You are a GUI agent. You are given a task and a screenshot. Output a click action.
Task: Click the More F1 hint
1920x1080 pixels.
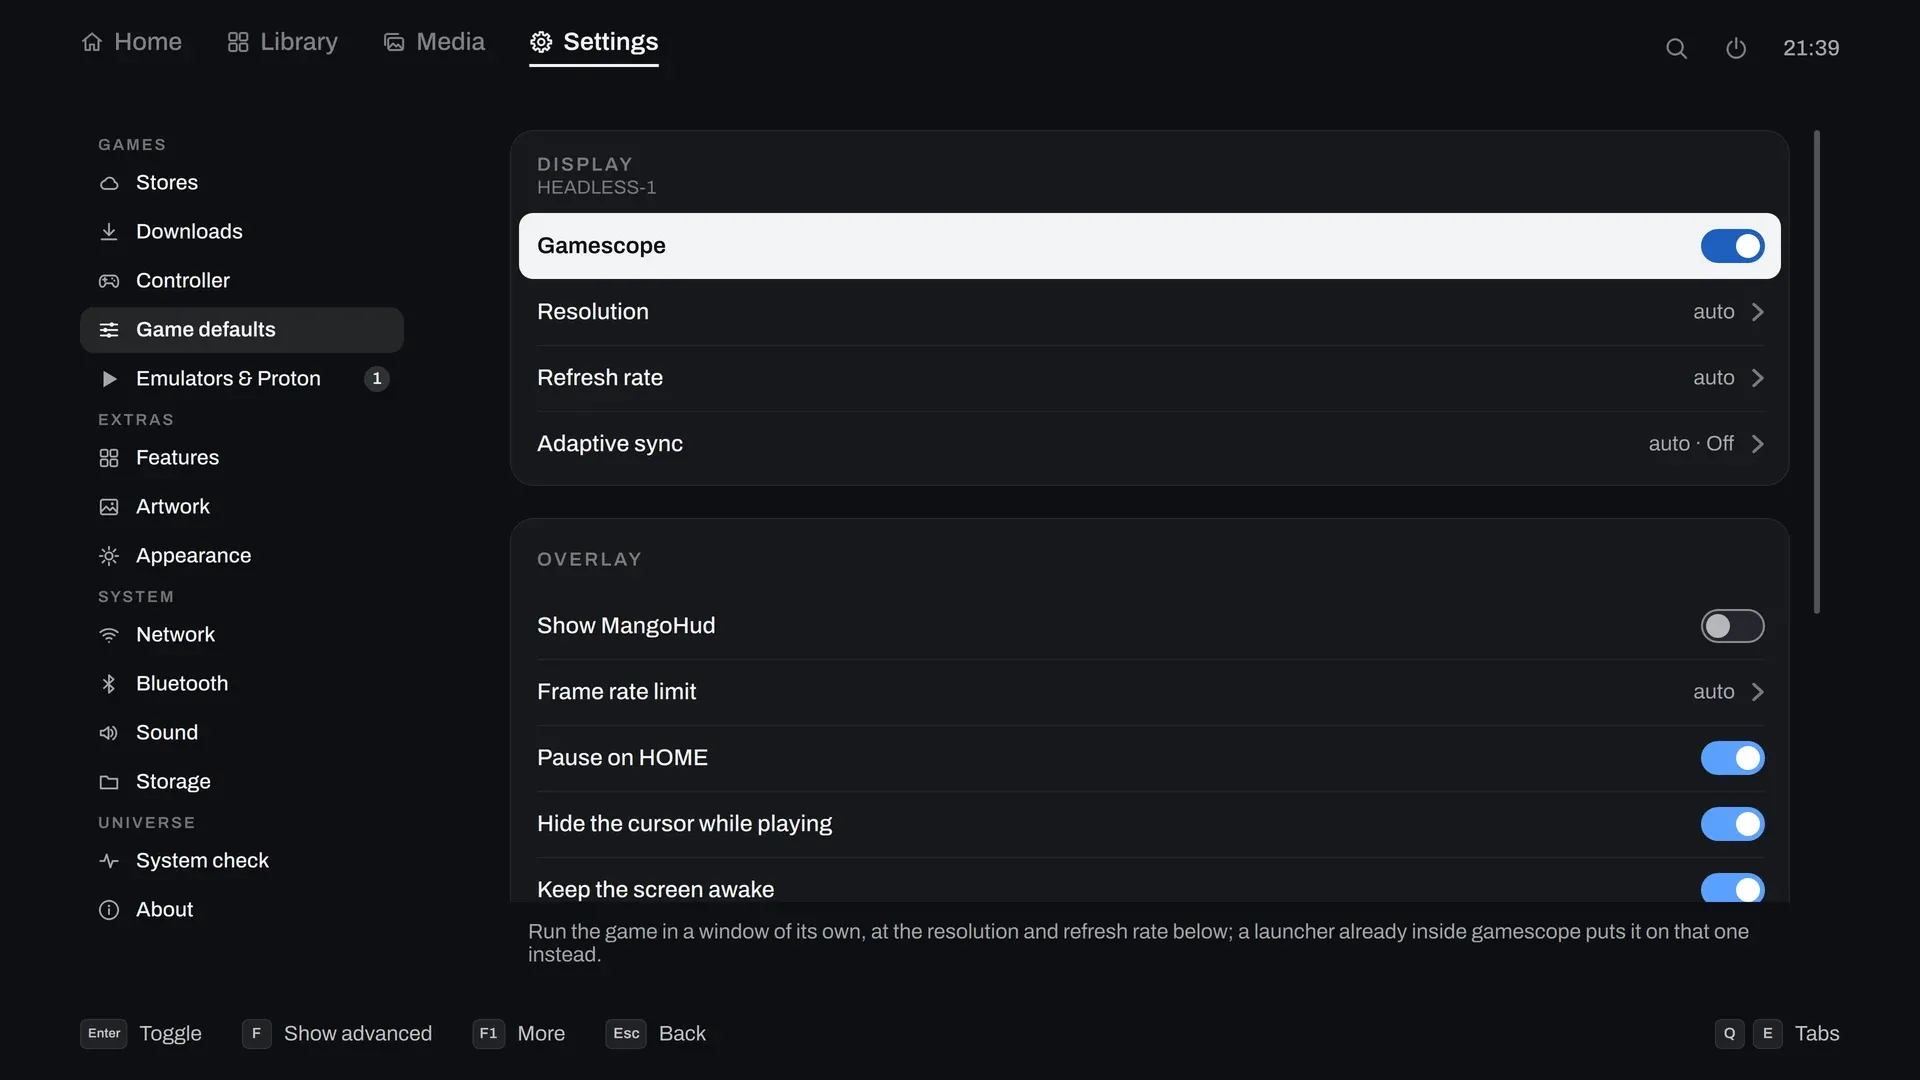519,1034
